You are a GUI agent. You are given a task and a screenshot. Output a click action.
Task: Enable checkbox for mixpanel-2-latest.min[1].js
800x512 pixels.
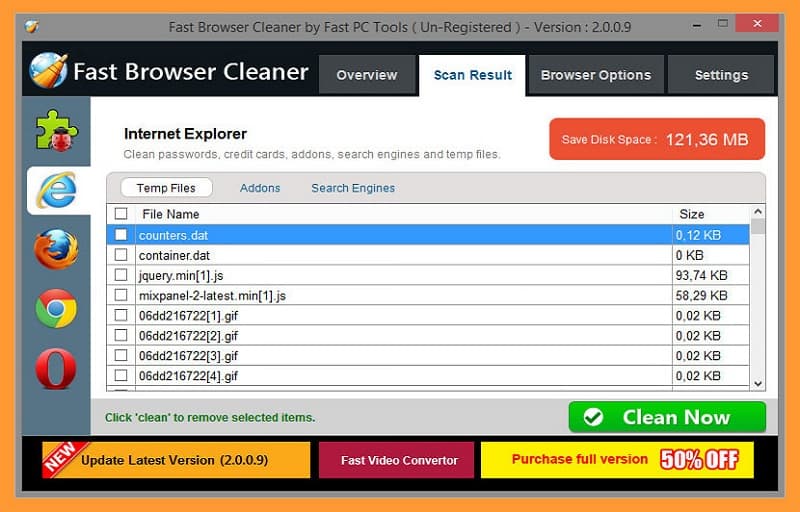(x=121, y=295)
